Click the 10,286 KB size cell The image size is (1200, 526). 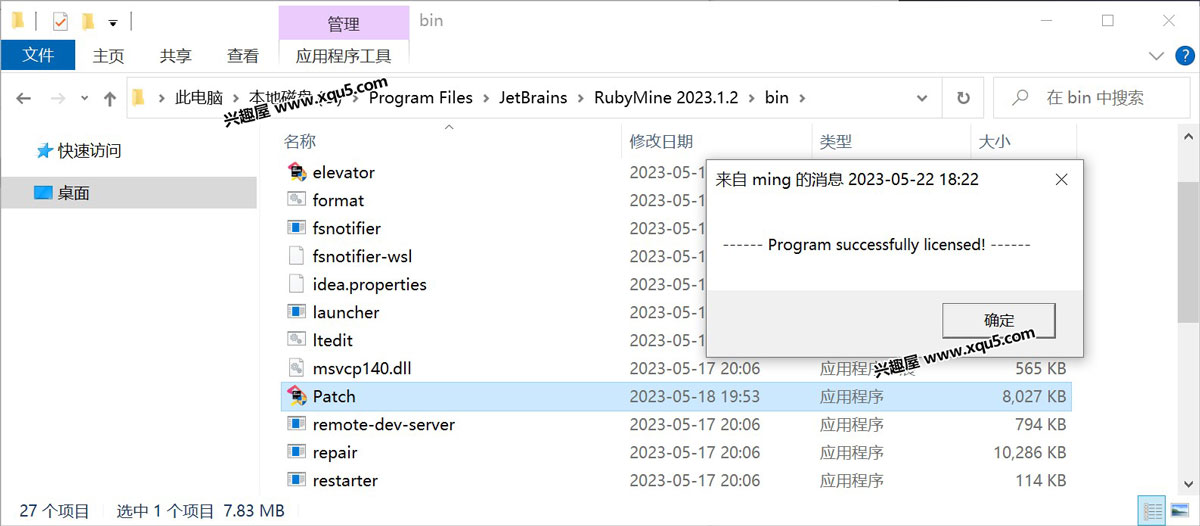coord(1030,452)
